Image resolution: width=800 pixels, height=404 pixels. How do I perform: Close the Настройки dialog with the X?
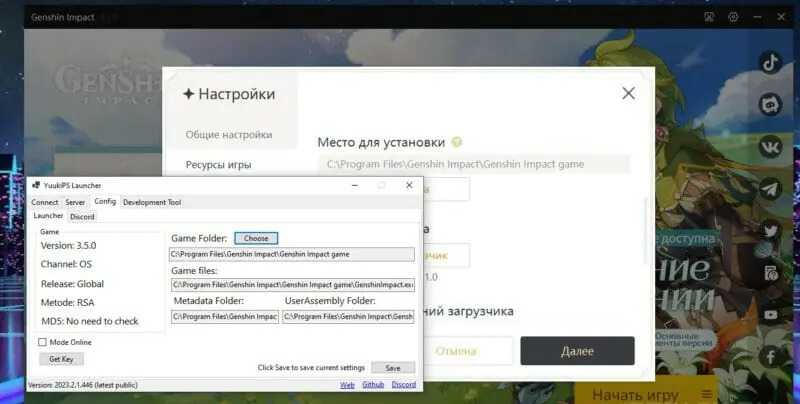(629, 93)
